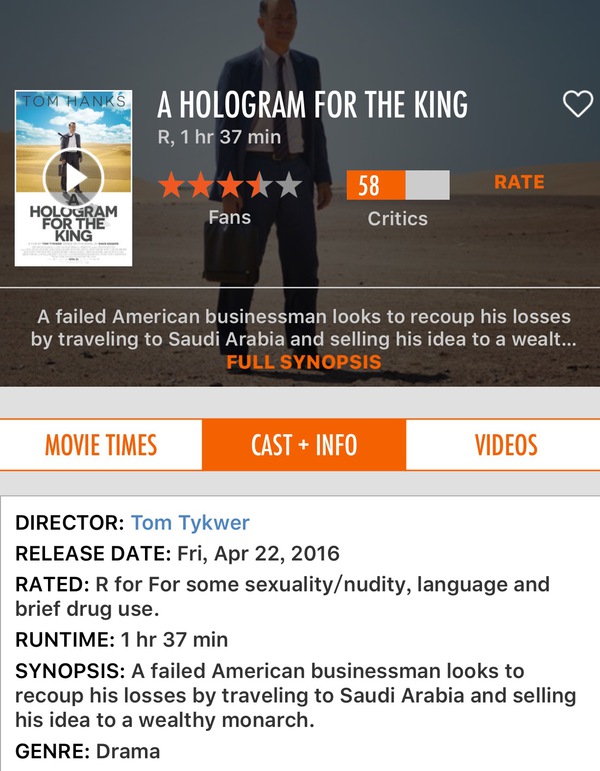This screenshot has height=771, width=600.
Task: Open the critics score 58 bar
Action: [x=398, y=185]
